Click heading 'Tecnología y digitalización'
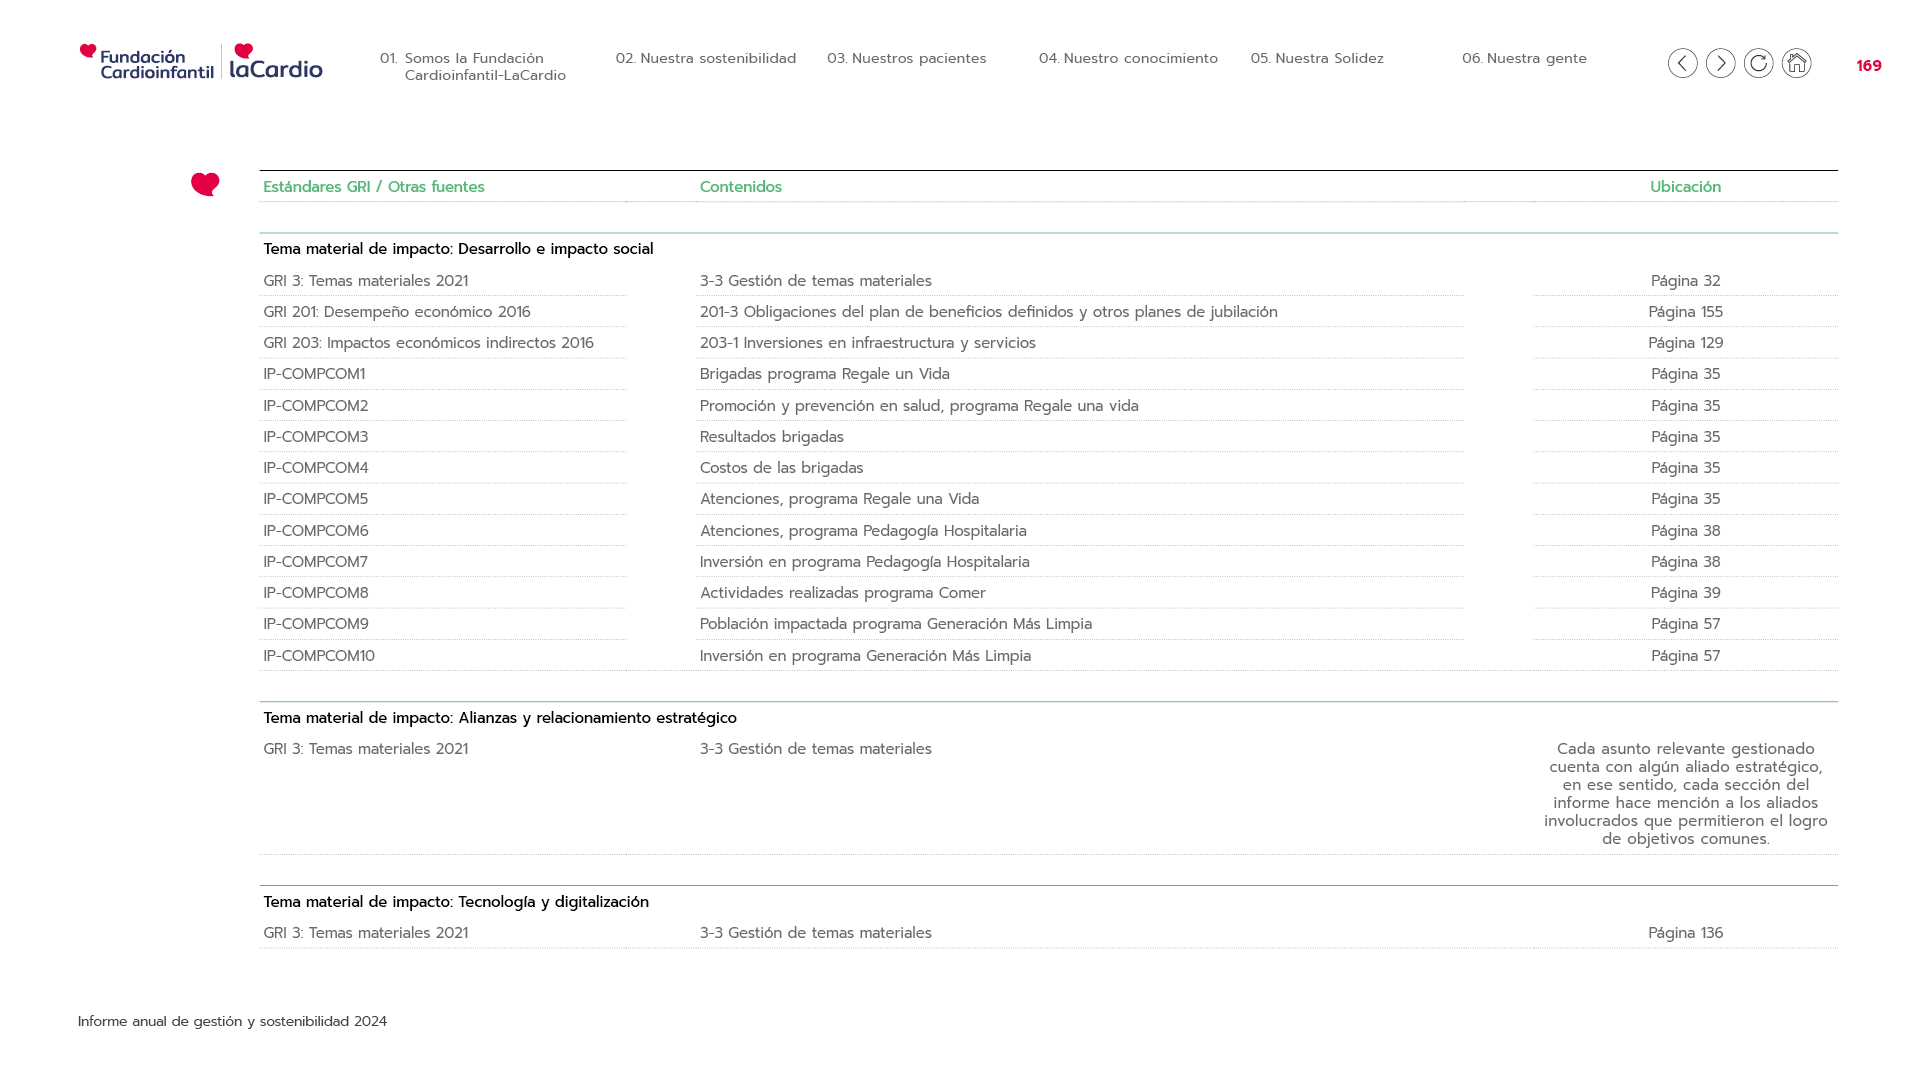1920x1080 pixels. (553, 902)
